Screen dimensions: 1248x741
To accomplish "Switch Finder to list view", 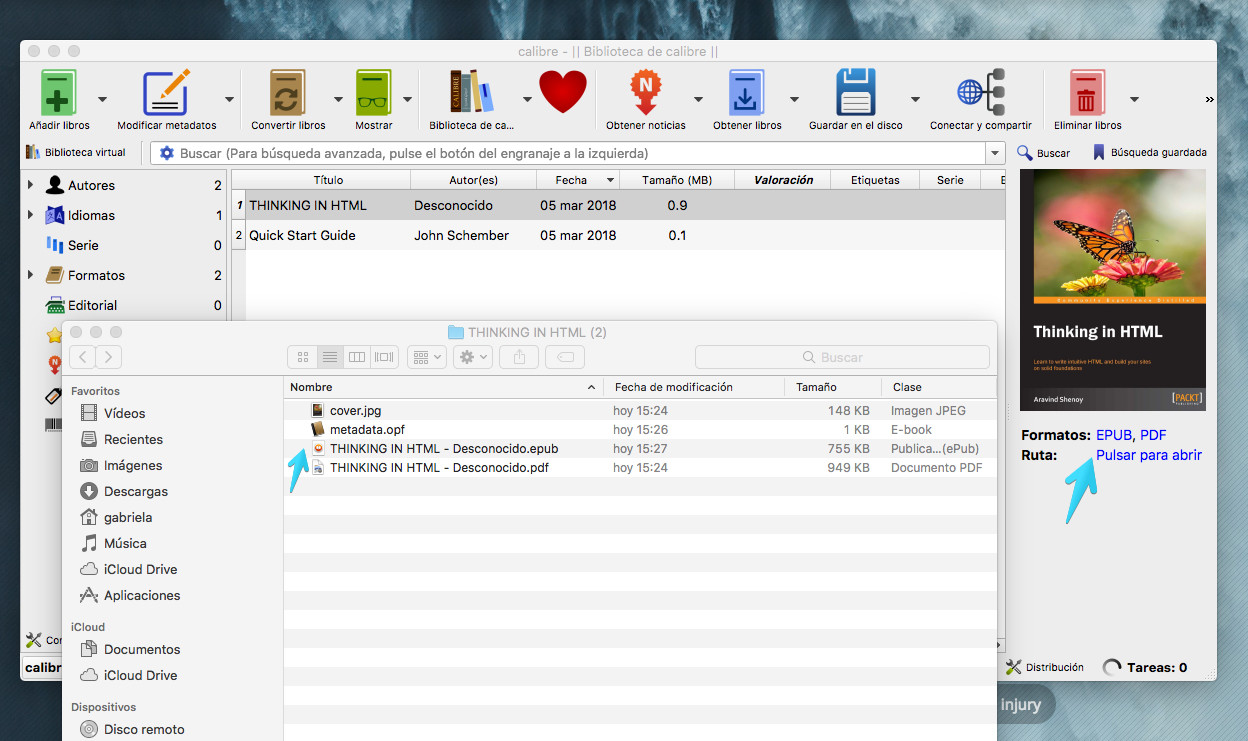I will click(x=330, y=357).
